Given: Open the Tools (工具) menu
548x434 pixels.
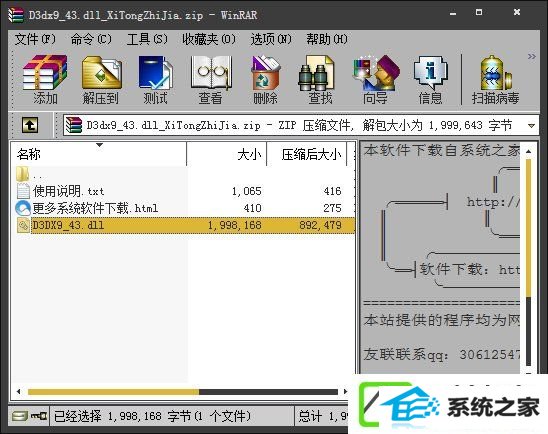Looking at the screenshot, I should (x=147, y=39).
